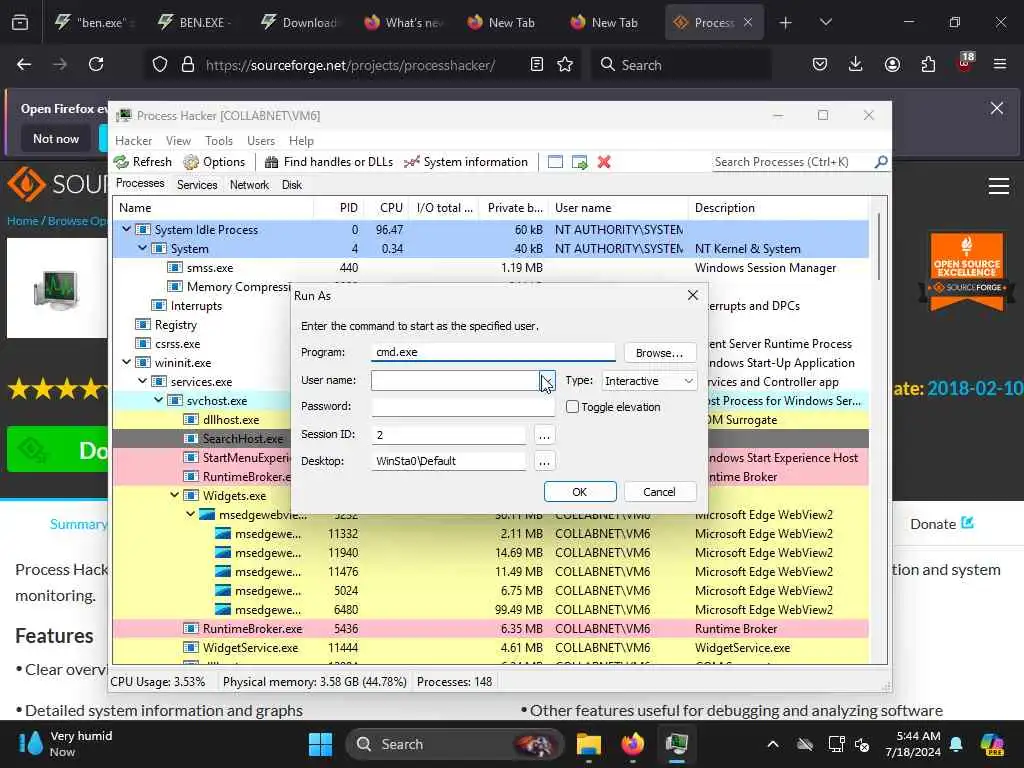Select the smss.exe process row
Image resolution: width=1024 pixels, height=768 pixels.
point(490,268)
